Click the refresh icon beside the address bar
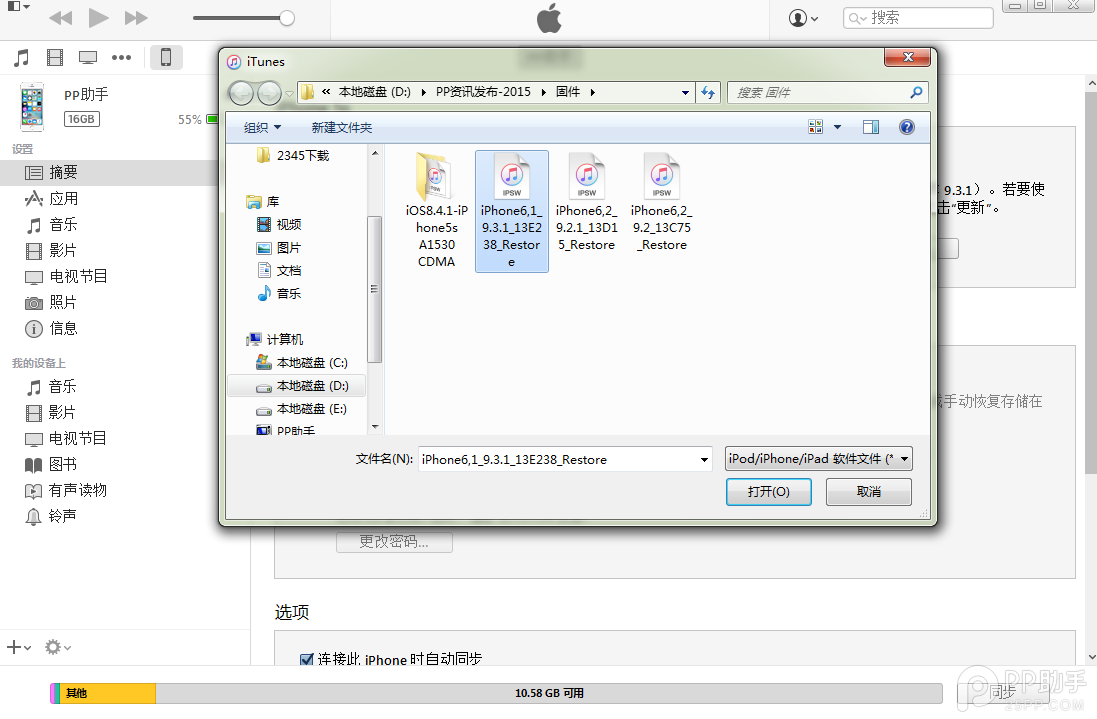This screenshot has width=1097, height=719. (709, 92)
